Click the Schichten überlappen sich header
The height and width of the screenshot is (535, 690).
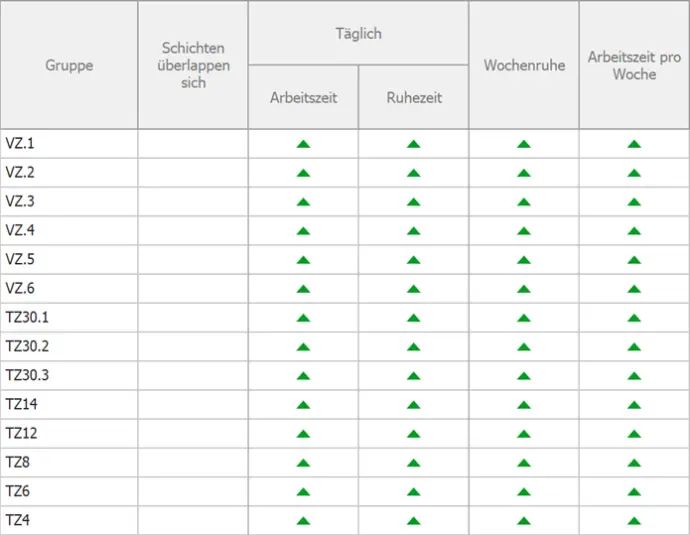tap(193, 65)
